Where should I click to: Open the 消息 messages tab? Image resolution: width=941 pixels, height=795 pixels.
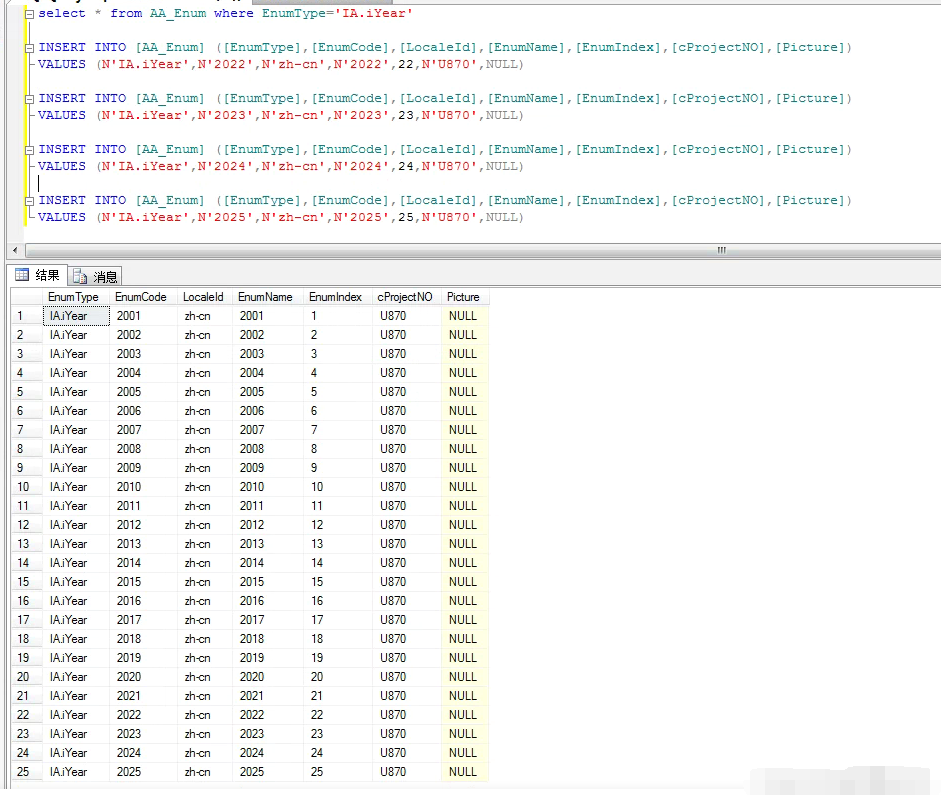click(95, 277)
